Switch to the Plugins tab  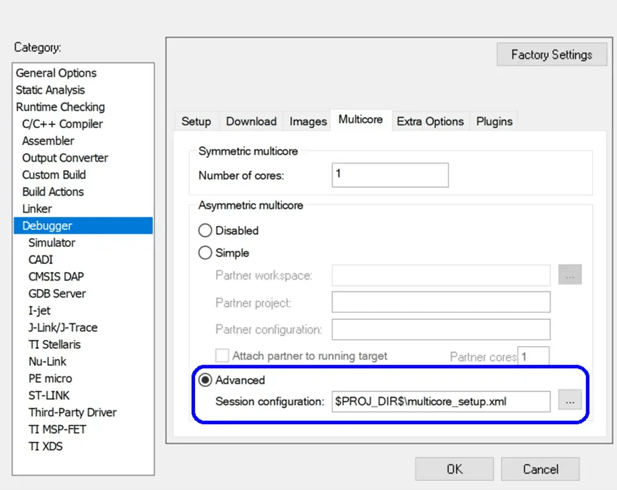coord(494,121)
